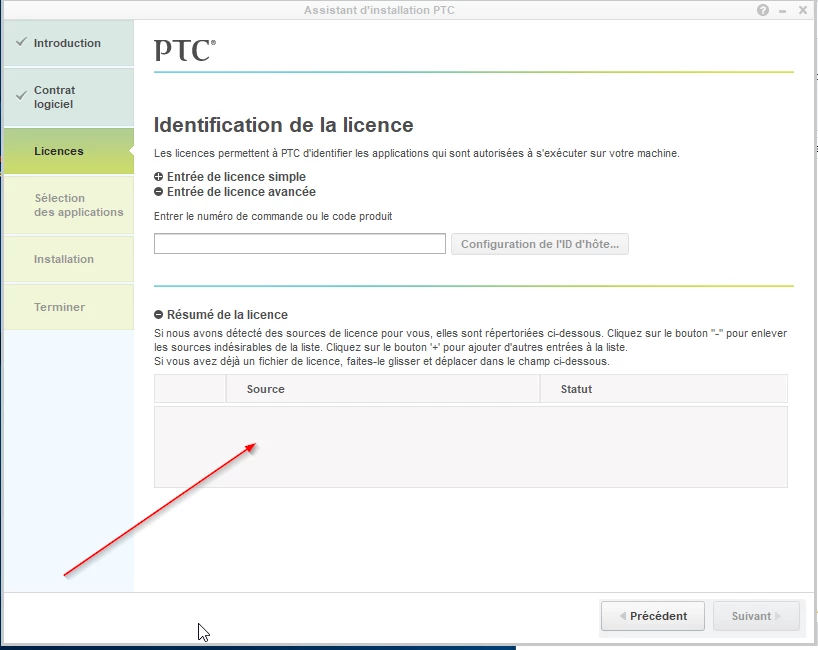Image resolution: width=818 pixels, height=650 pixels.
Task: Open Configuration de l'ID d'hôte dialog
Action: pos(540,244)
